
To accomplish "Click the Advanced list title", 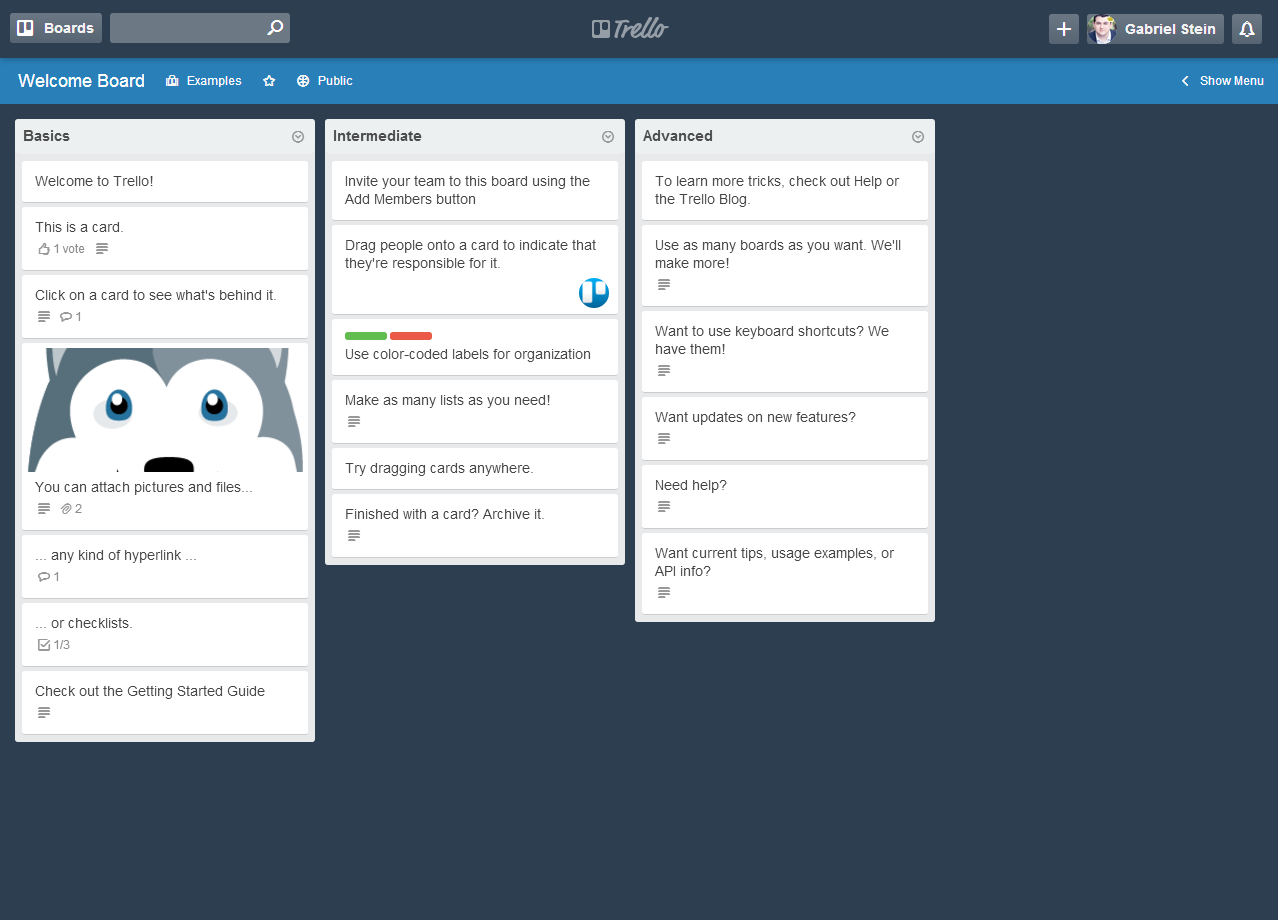I will point(678,136).
